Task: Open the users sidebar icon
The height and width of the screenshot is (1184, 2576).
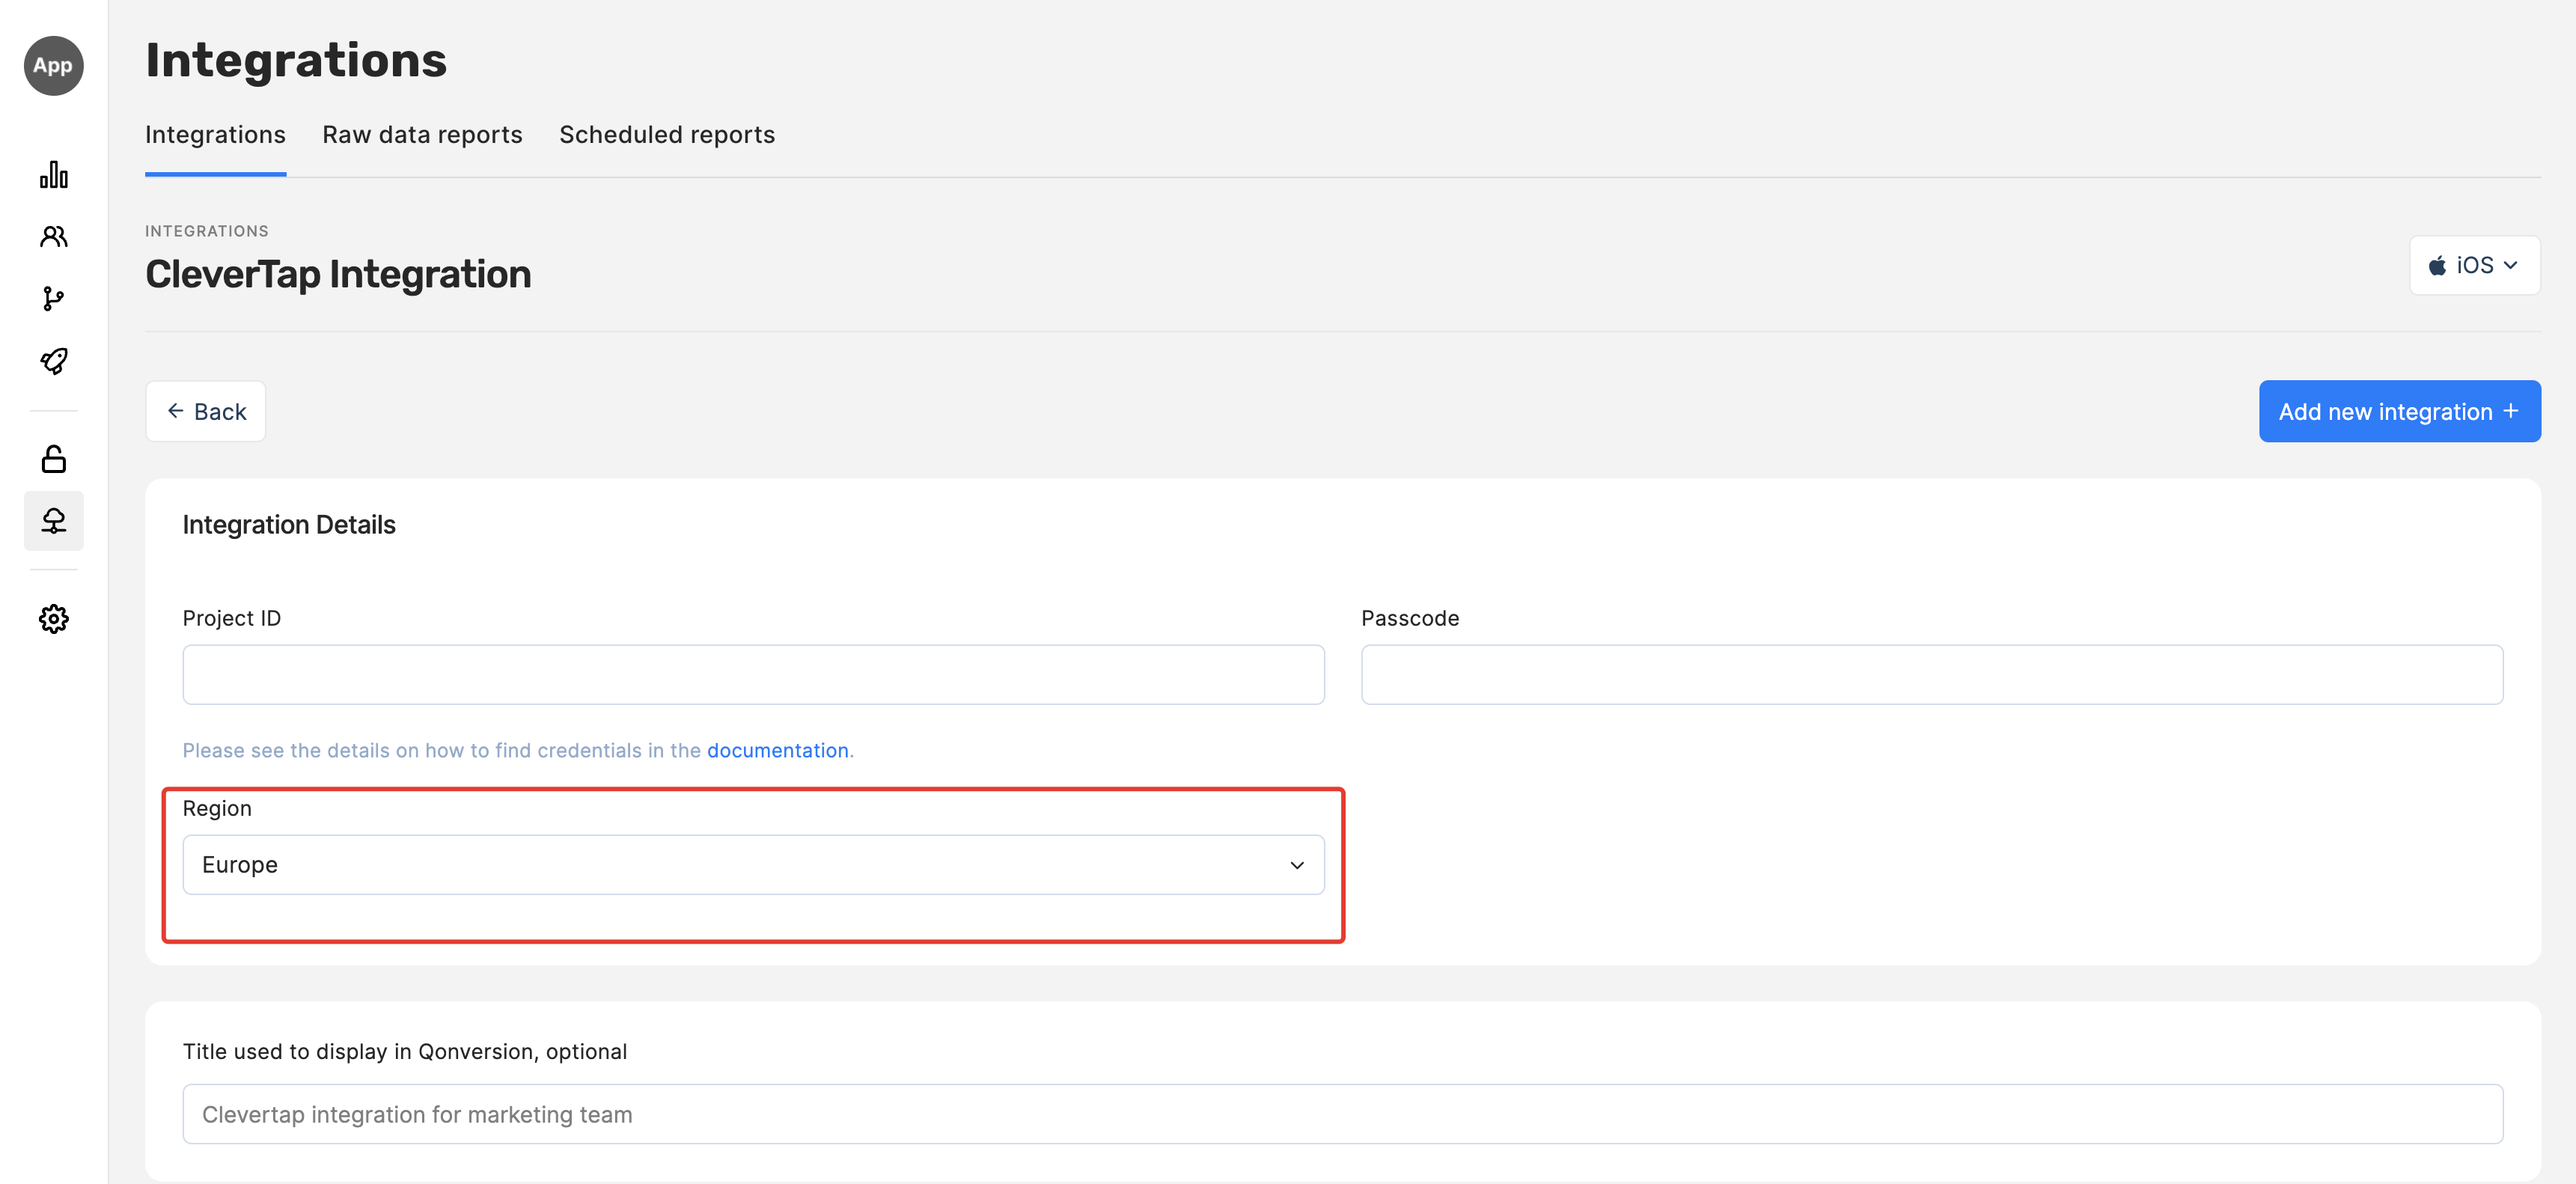Action: click(x=53, y=236)
